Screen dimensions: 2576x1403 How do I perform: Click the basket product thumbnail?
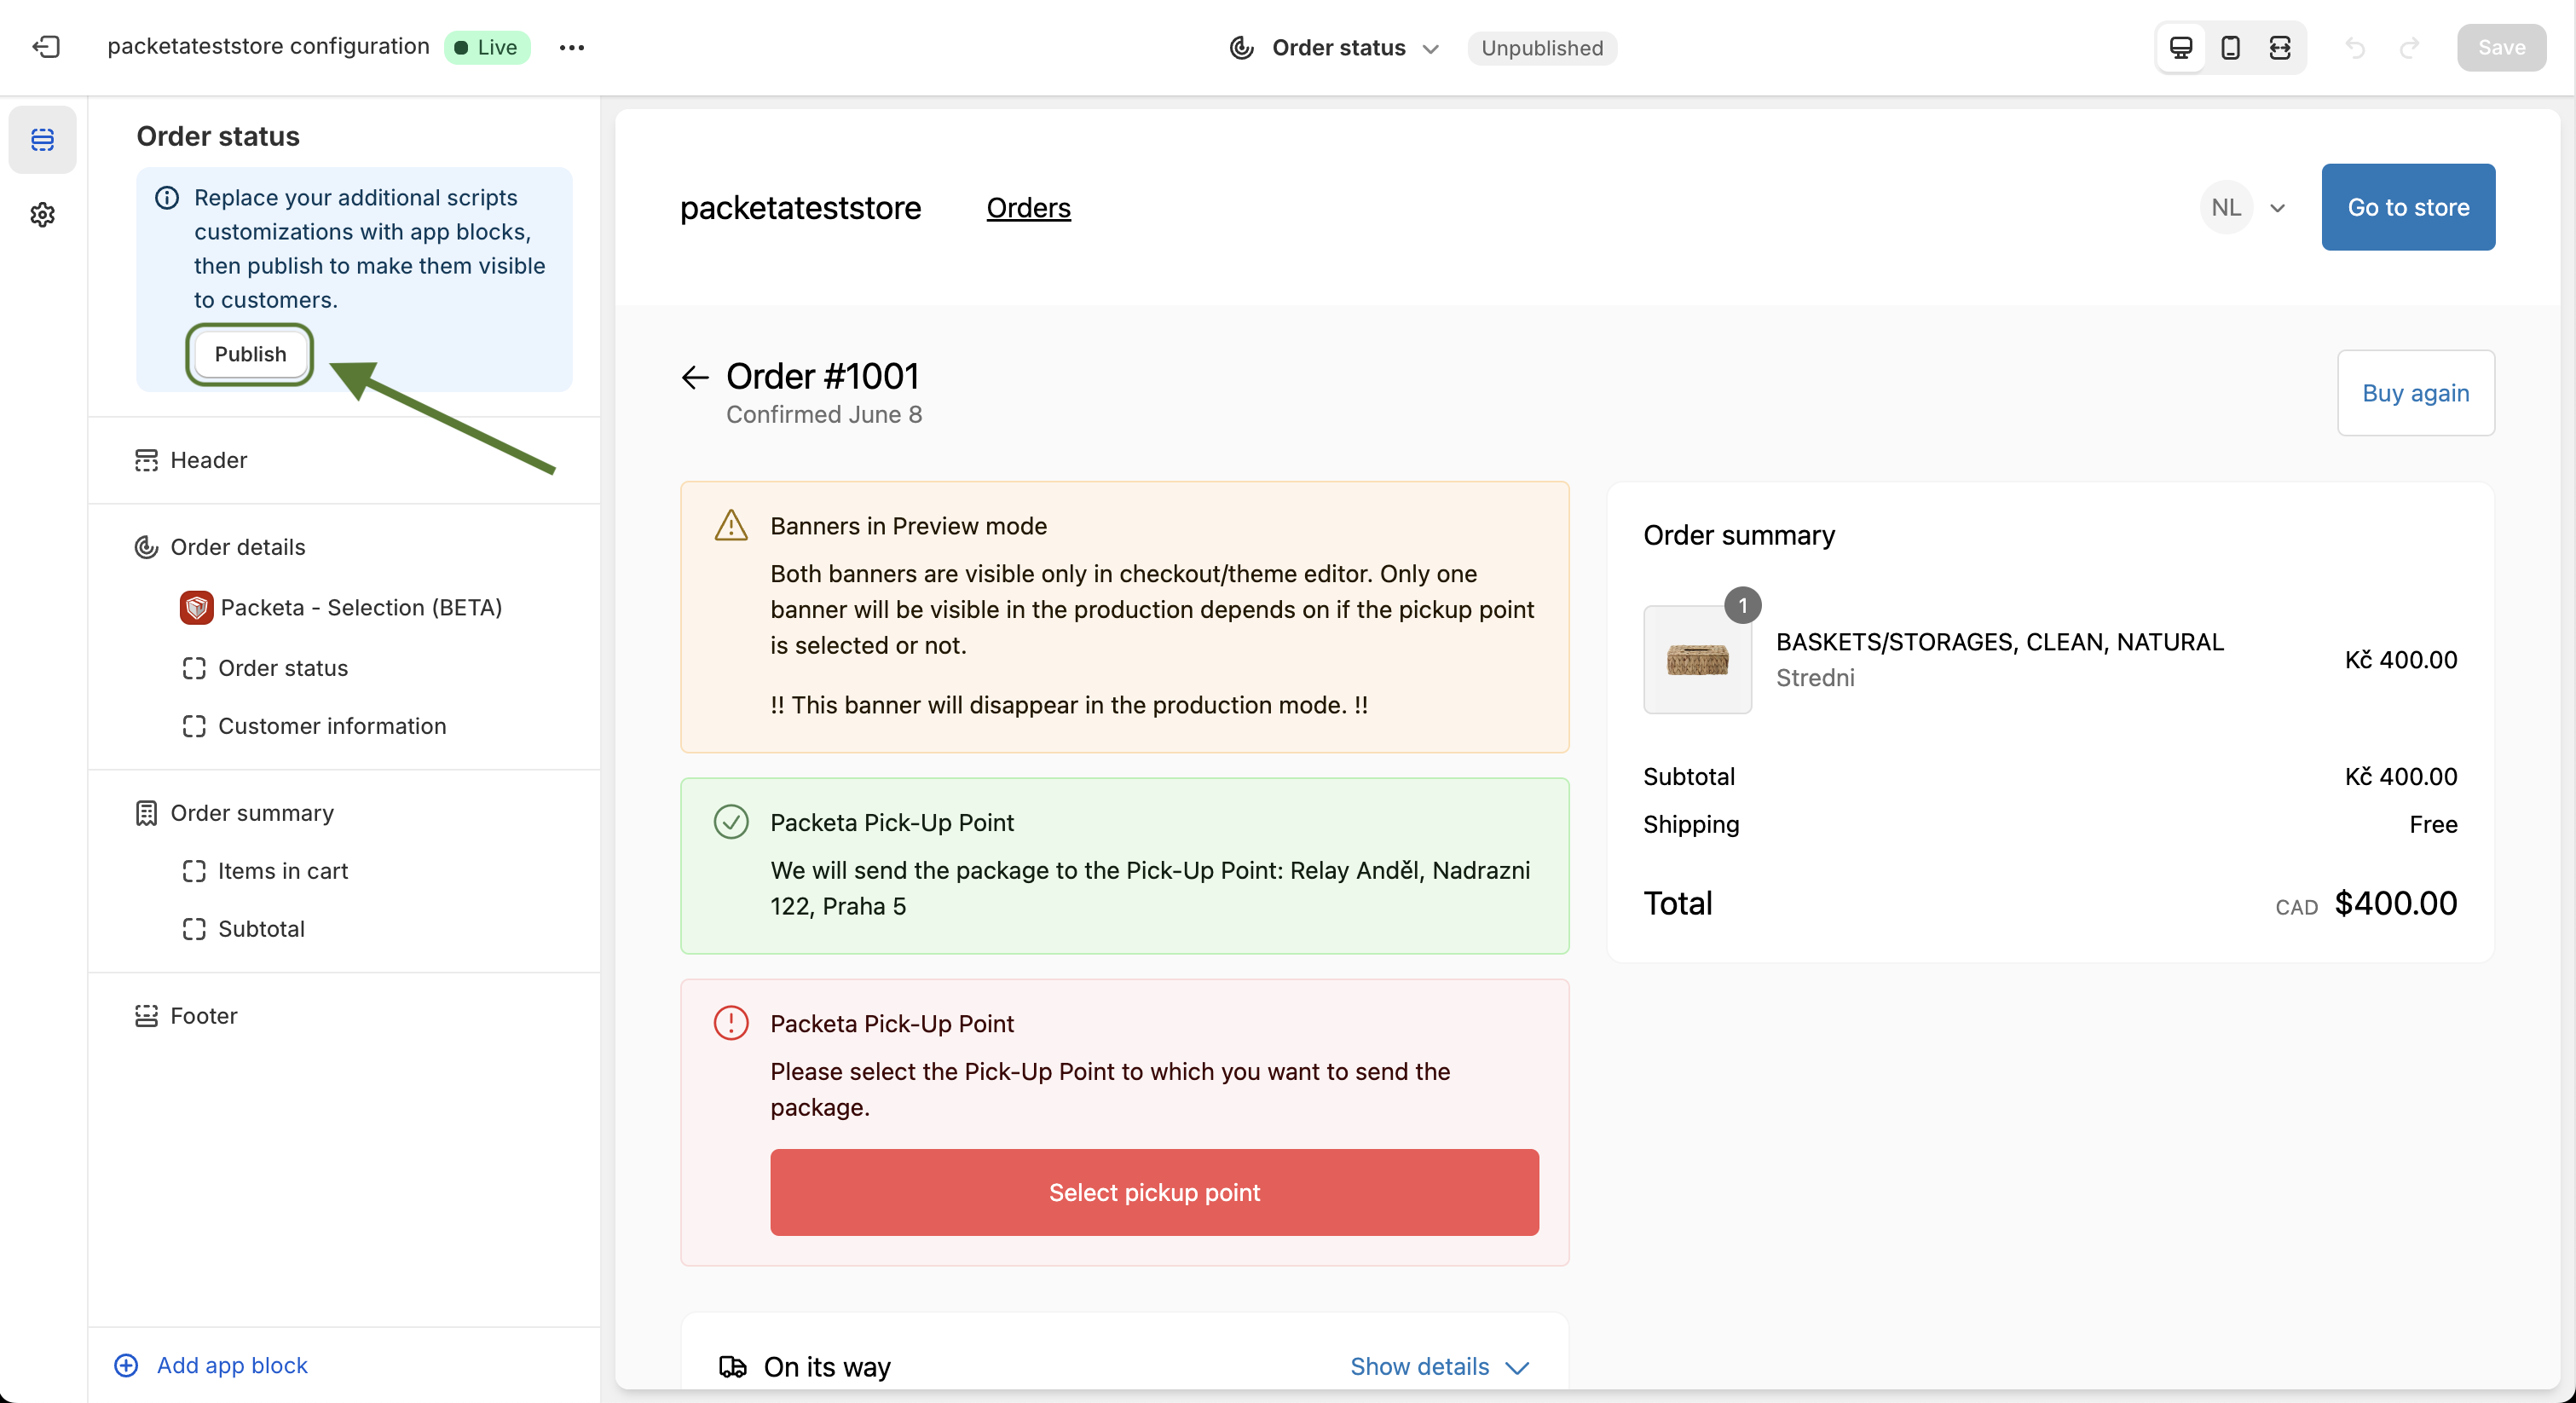click(1697, 660)
